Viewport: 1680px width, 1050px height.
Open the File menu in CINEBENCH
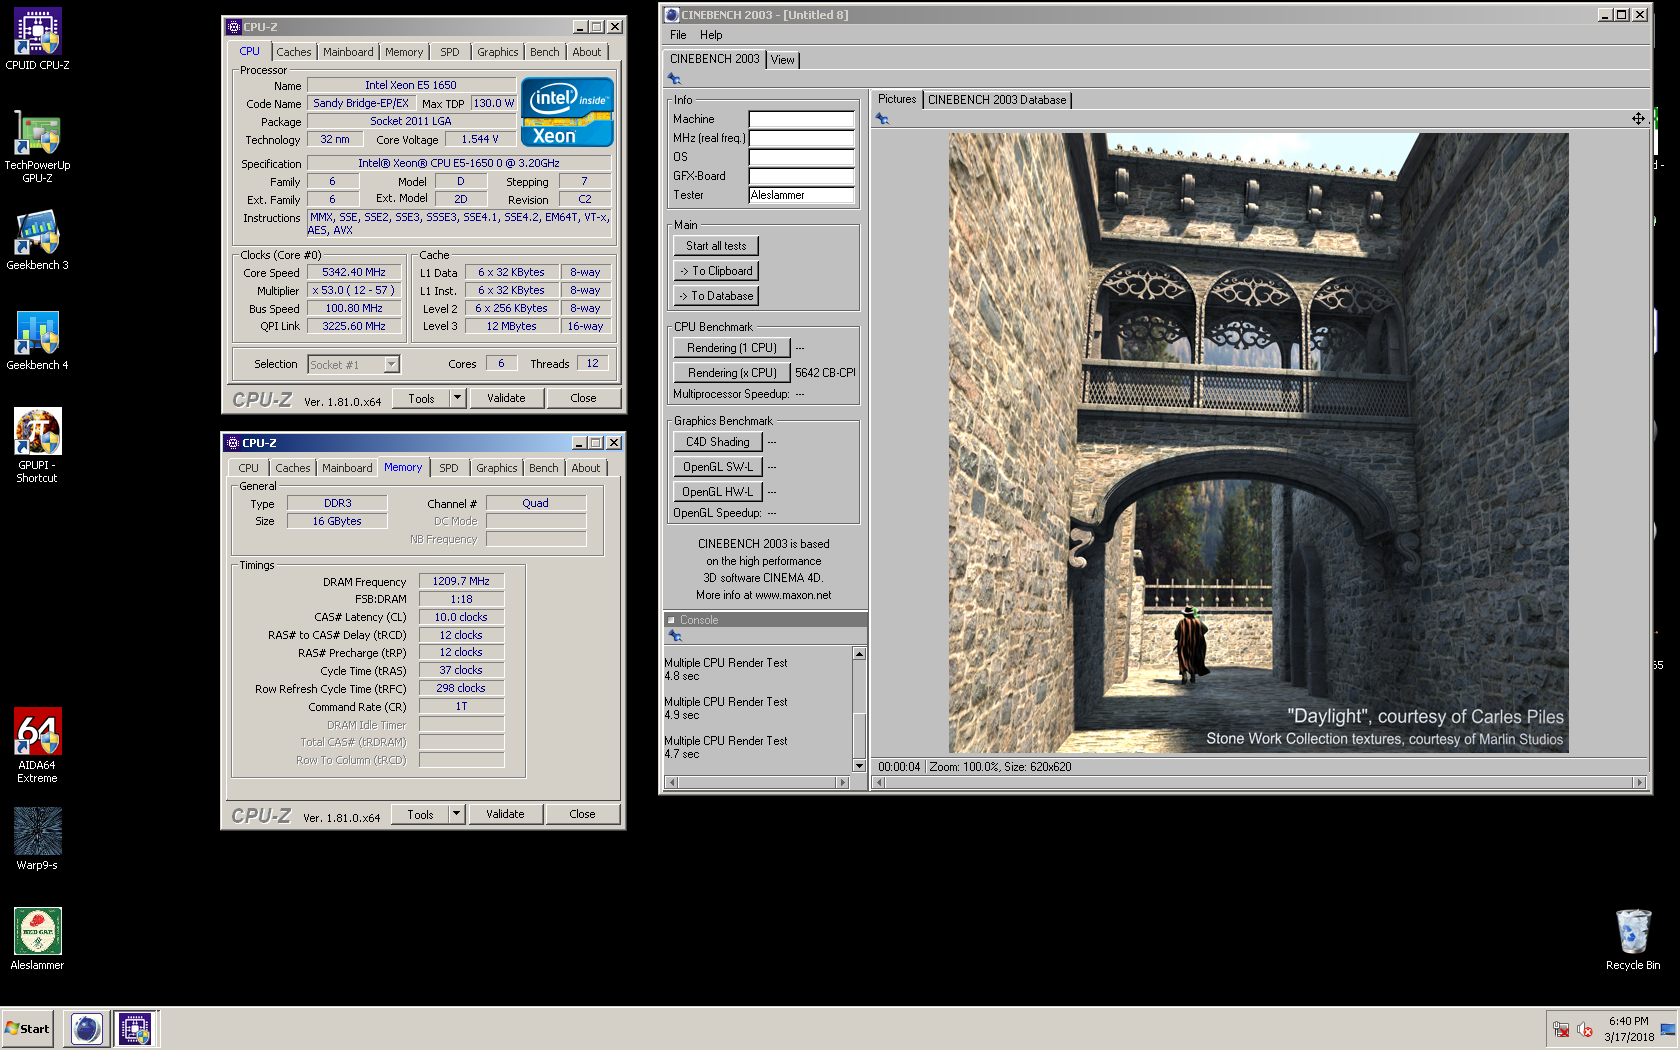(x=678, y=35)
